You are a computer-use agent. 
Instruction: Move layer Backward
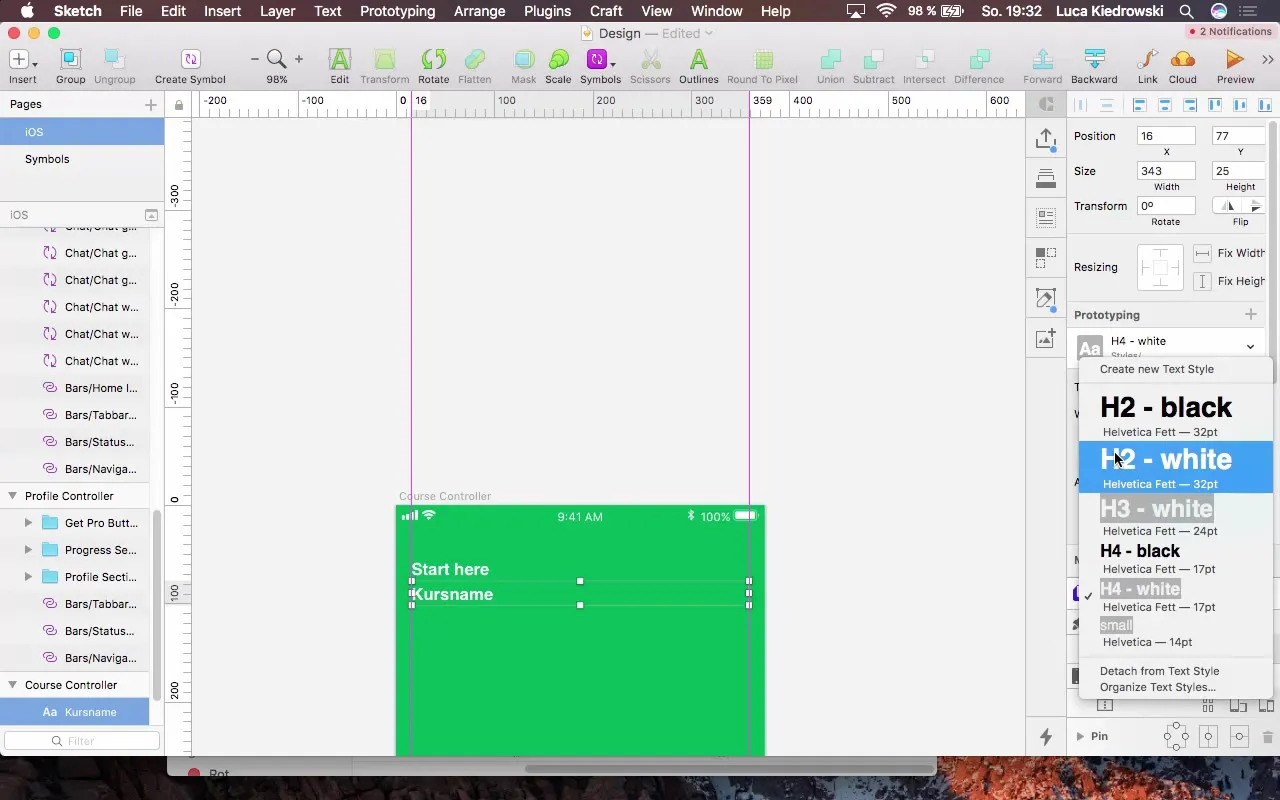1094,66
